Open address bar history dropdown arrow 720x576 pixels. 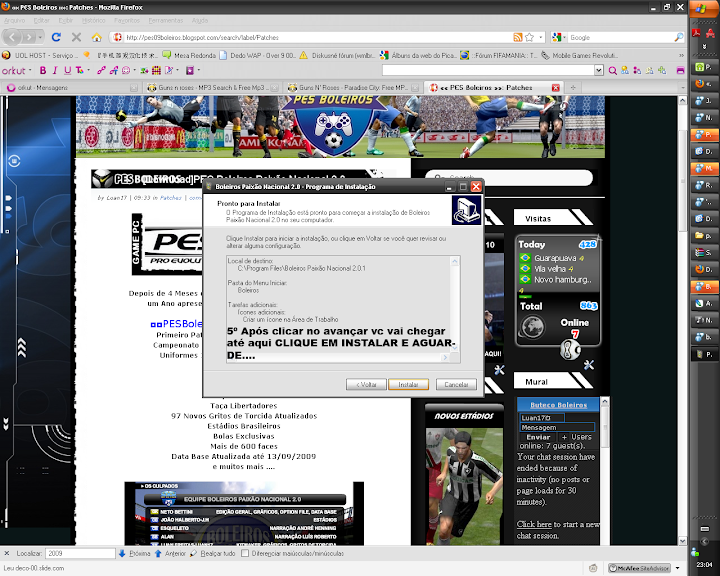coord(541,37)
